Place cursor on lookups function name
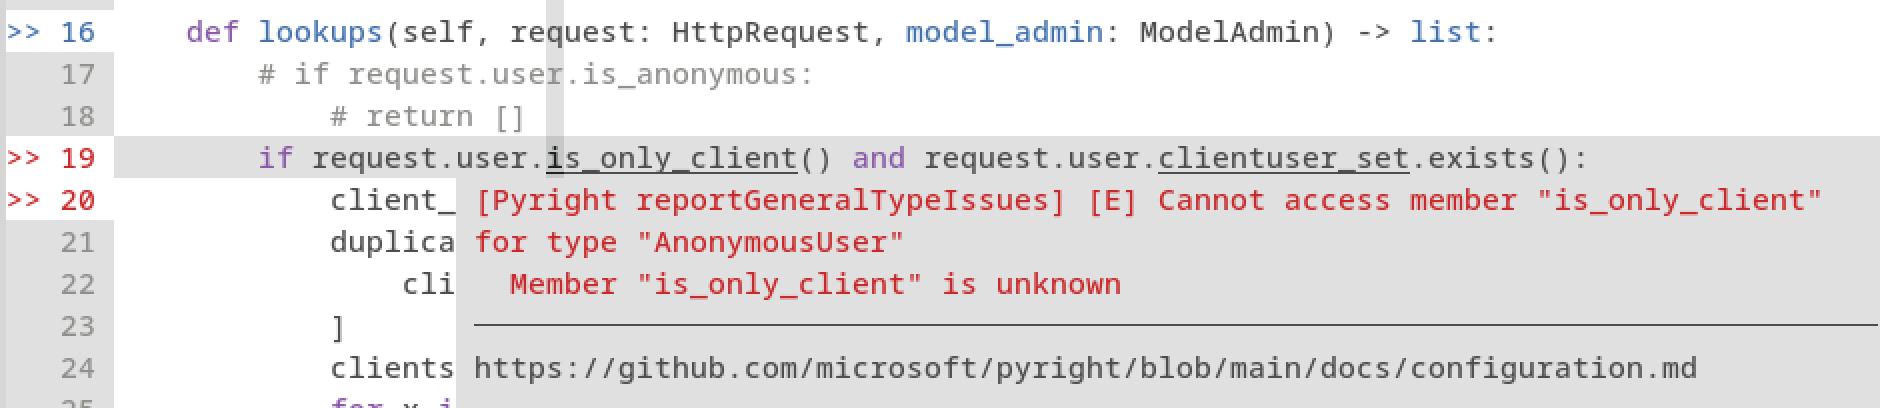This screenshot has width=1880, height=408. 321,32
